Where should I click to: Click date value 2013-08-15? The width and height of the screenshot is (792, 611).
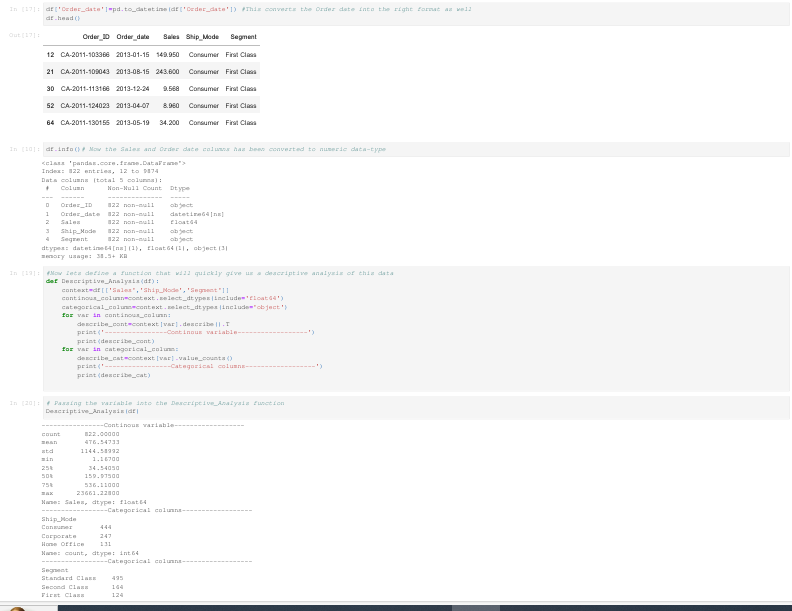[133, 72]
